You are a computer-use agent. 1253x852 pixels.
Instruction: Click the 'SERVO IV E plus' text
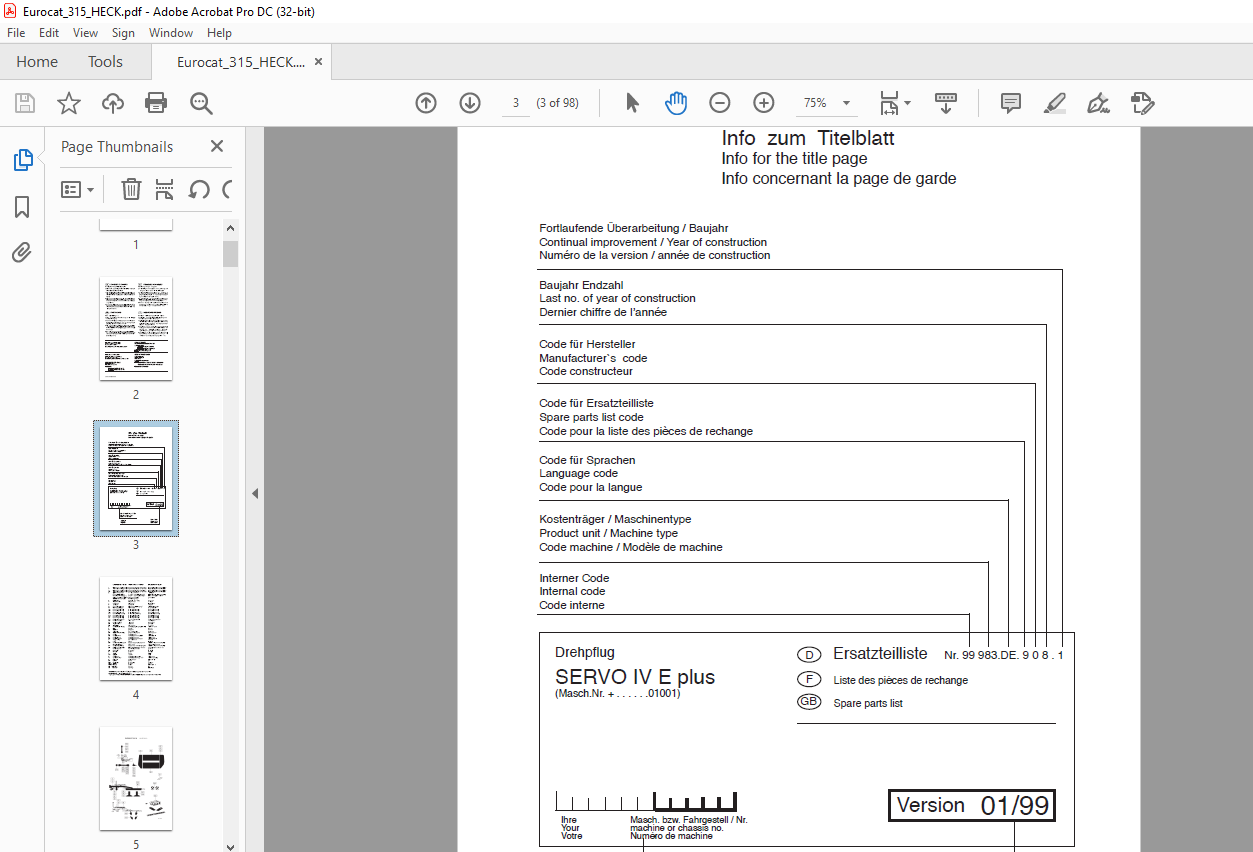(635, 677)
